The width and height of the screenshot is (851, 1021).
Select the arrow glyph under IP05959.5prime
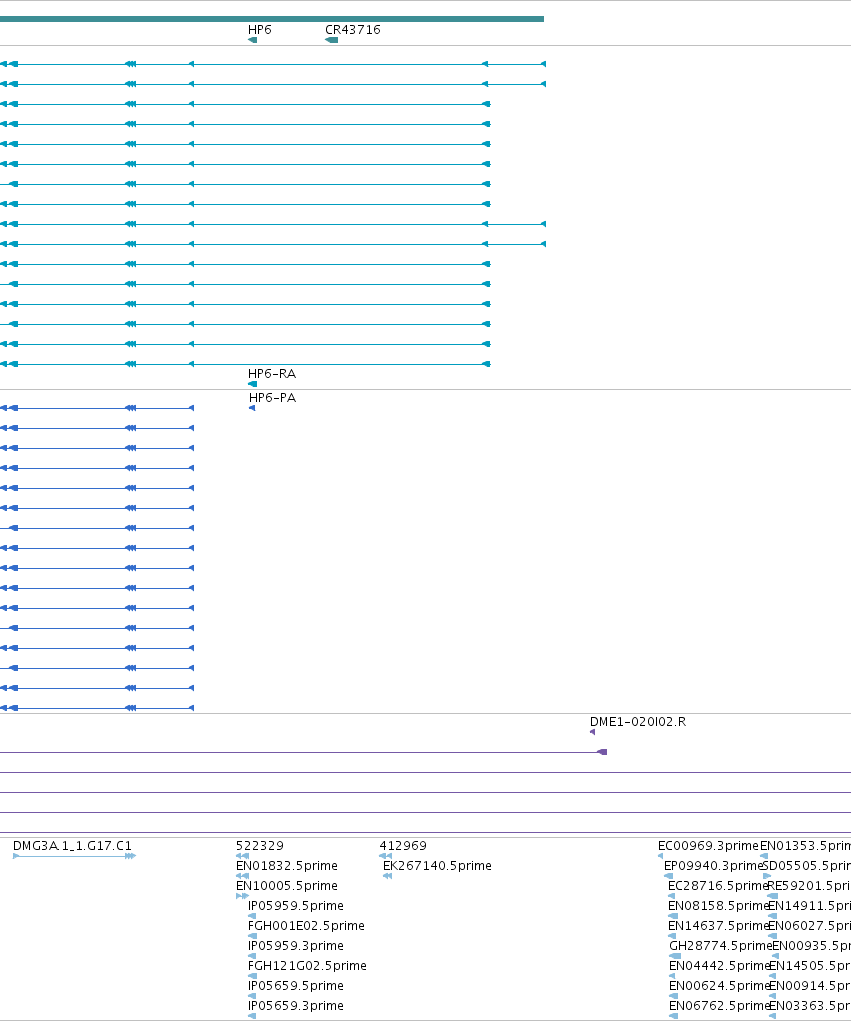coord(252,916)
